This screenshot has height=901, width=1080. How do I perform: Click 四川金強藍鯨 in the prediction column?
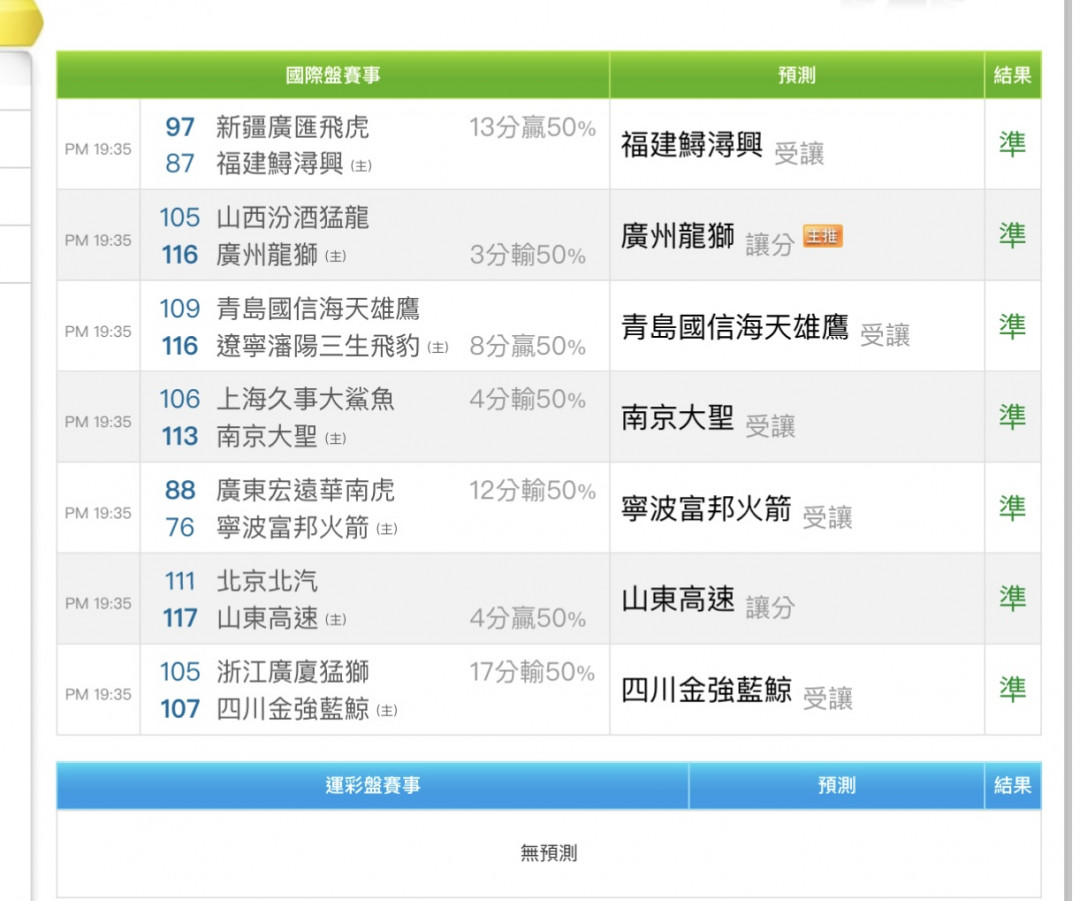click(x=706, y=690)
